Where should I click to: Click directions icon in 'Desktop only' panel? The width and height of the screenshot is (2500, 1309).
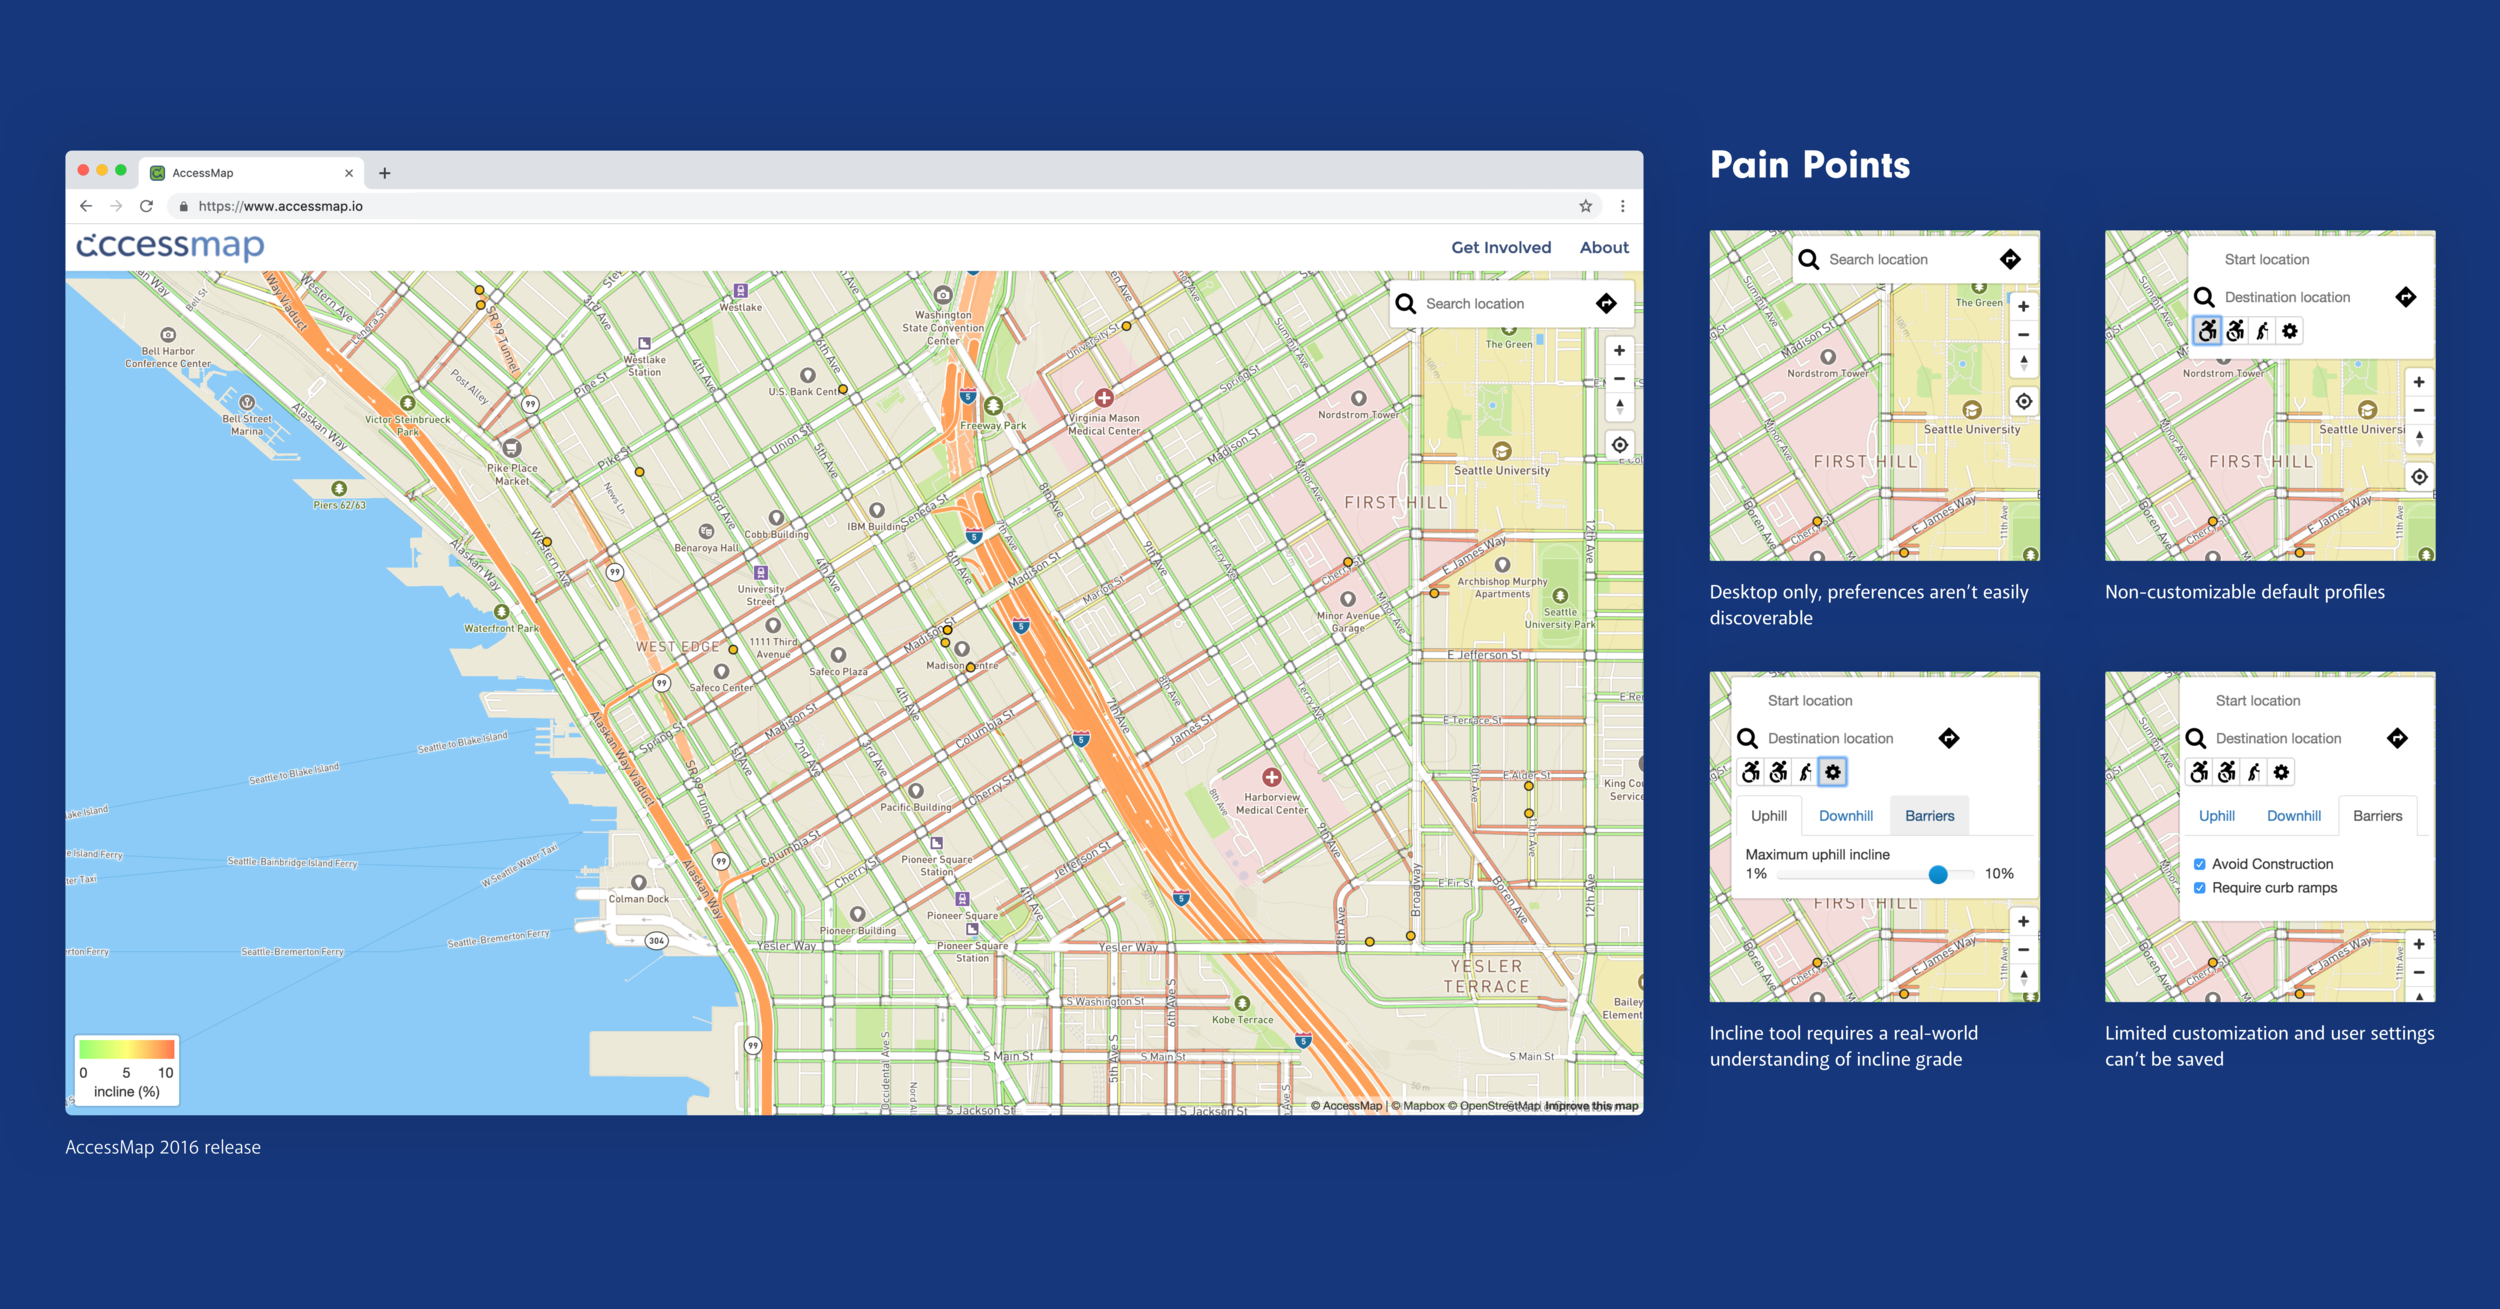(x=2010, y=259)
